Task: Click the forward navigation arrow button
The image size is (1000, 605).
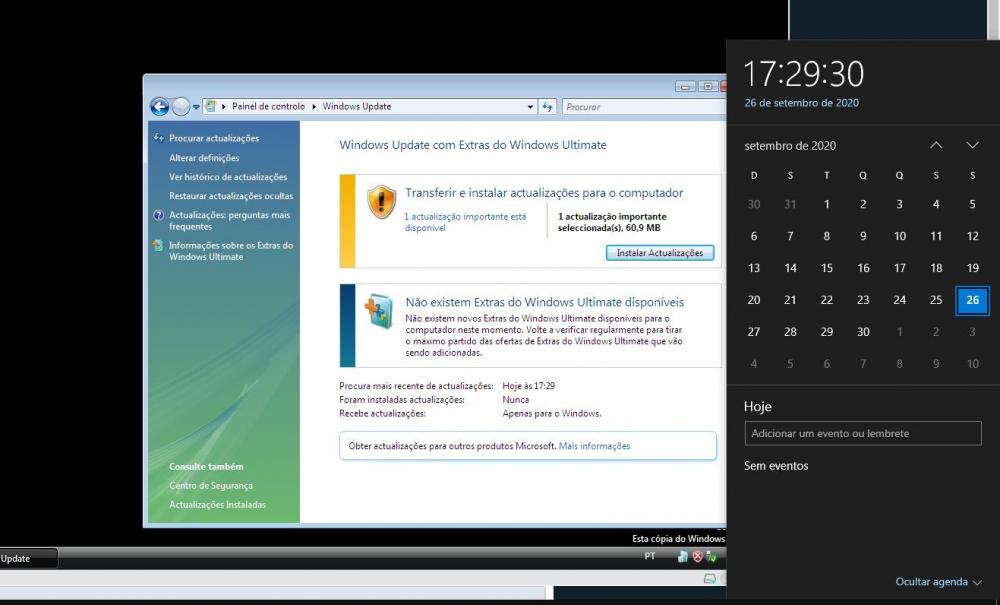Action: 180,107
